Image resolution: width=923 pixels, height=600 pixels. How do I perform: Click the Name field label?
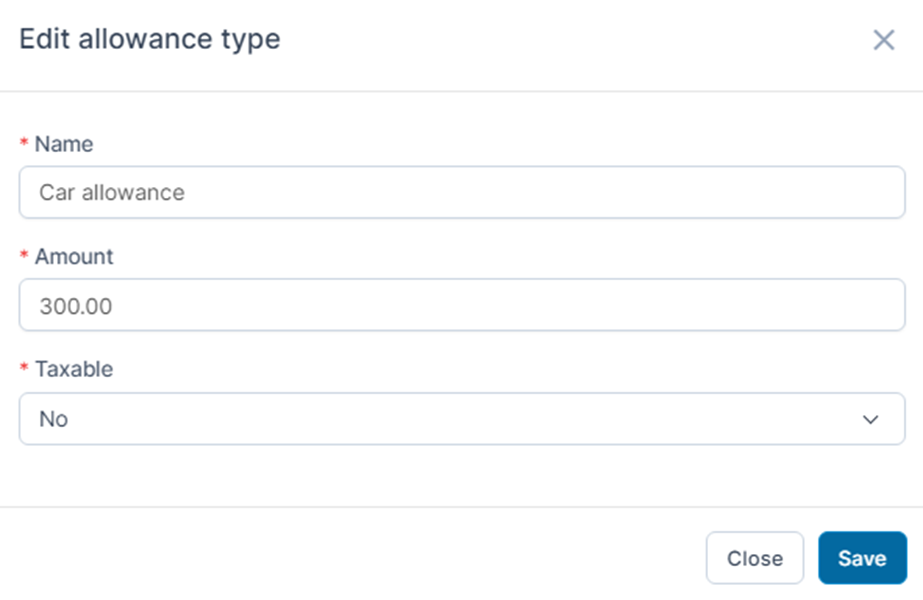coord(64,144)
